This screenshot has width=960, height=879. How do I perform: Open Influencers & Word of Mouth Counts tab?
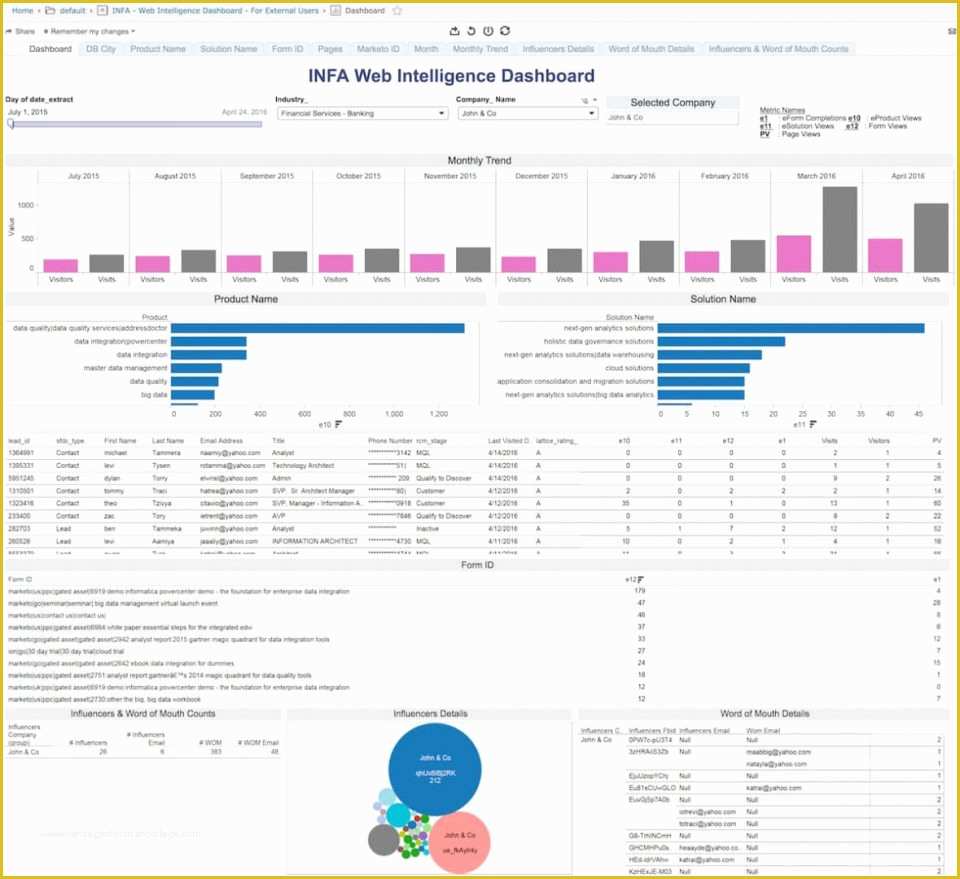(778, 49)
